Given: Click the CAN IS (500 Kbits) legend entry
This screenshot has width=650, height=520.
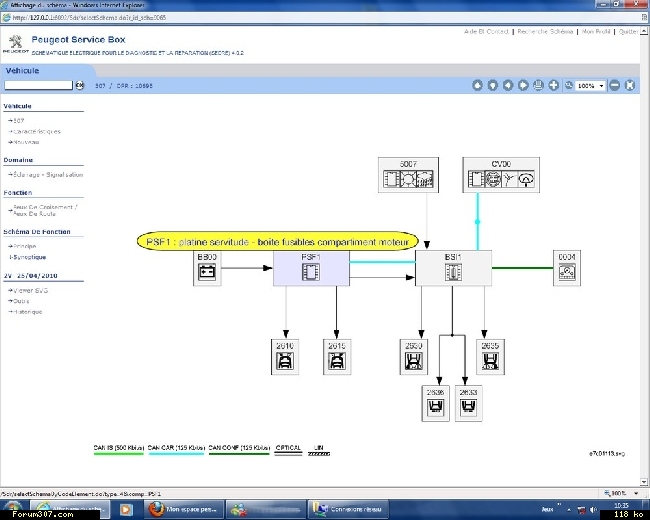Looking at the screenshot, I should 119,450.
